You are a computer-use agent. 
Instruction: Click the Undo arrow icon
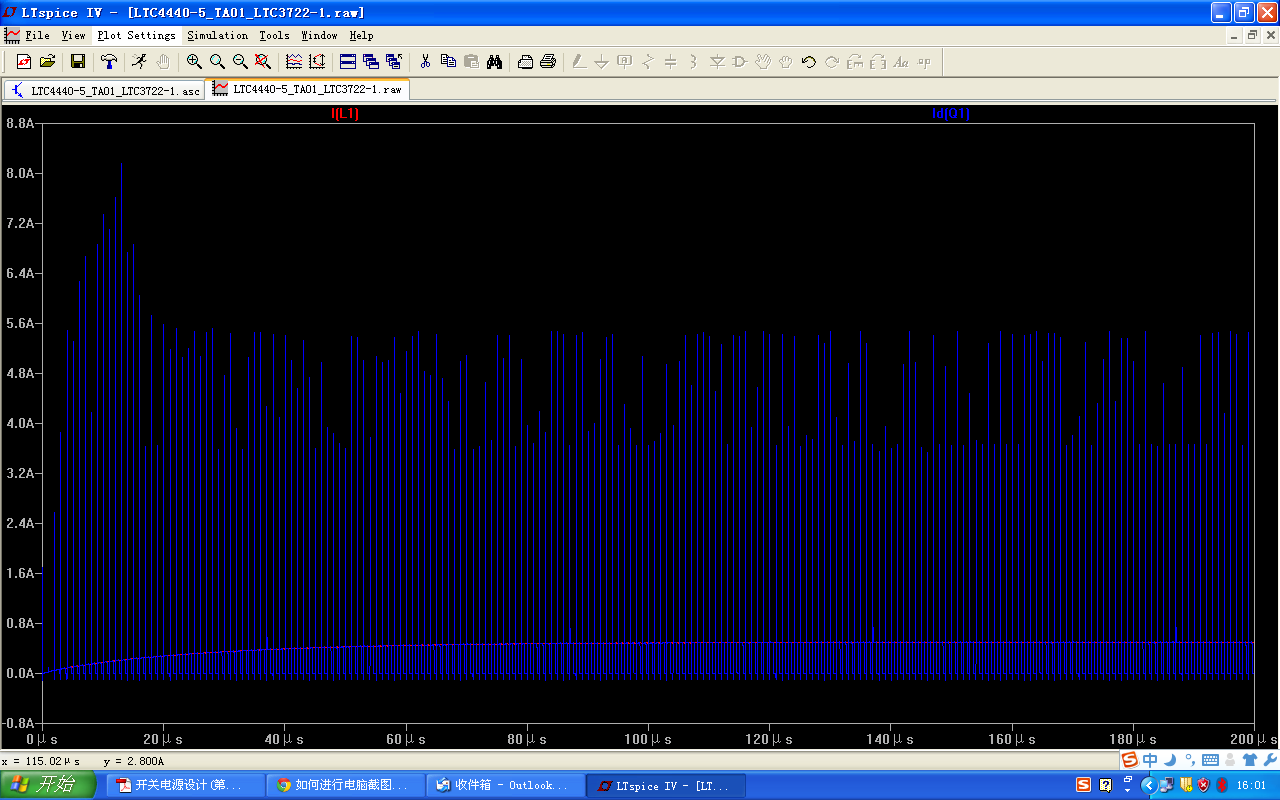click(x=809, y=62)
